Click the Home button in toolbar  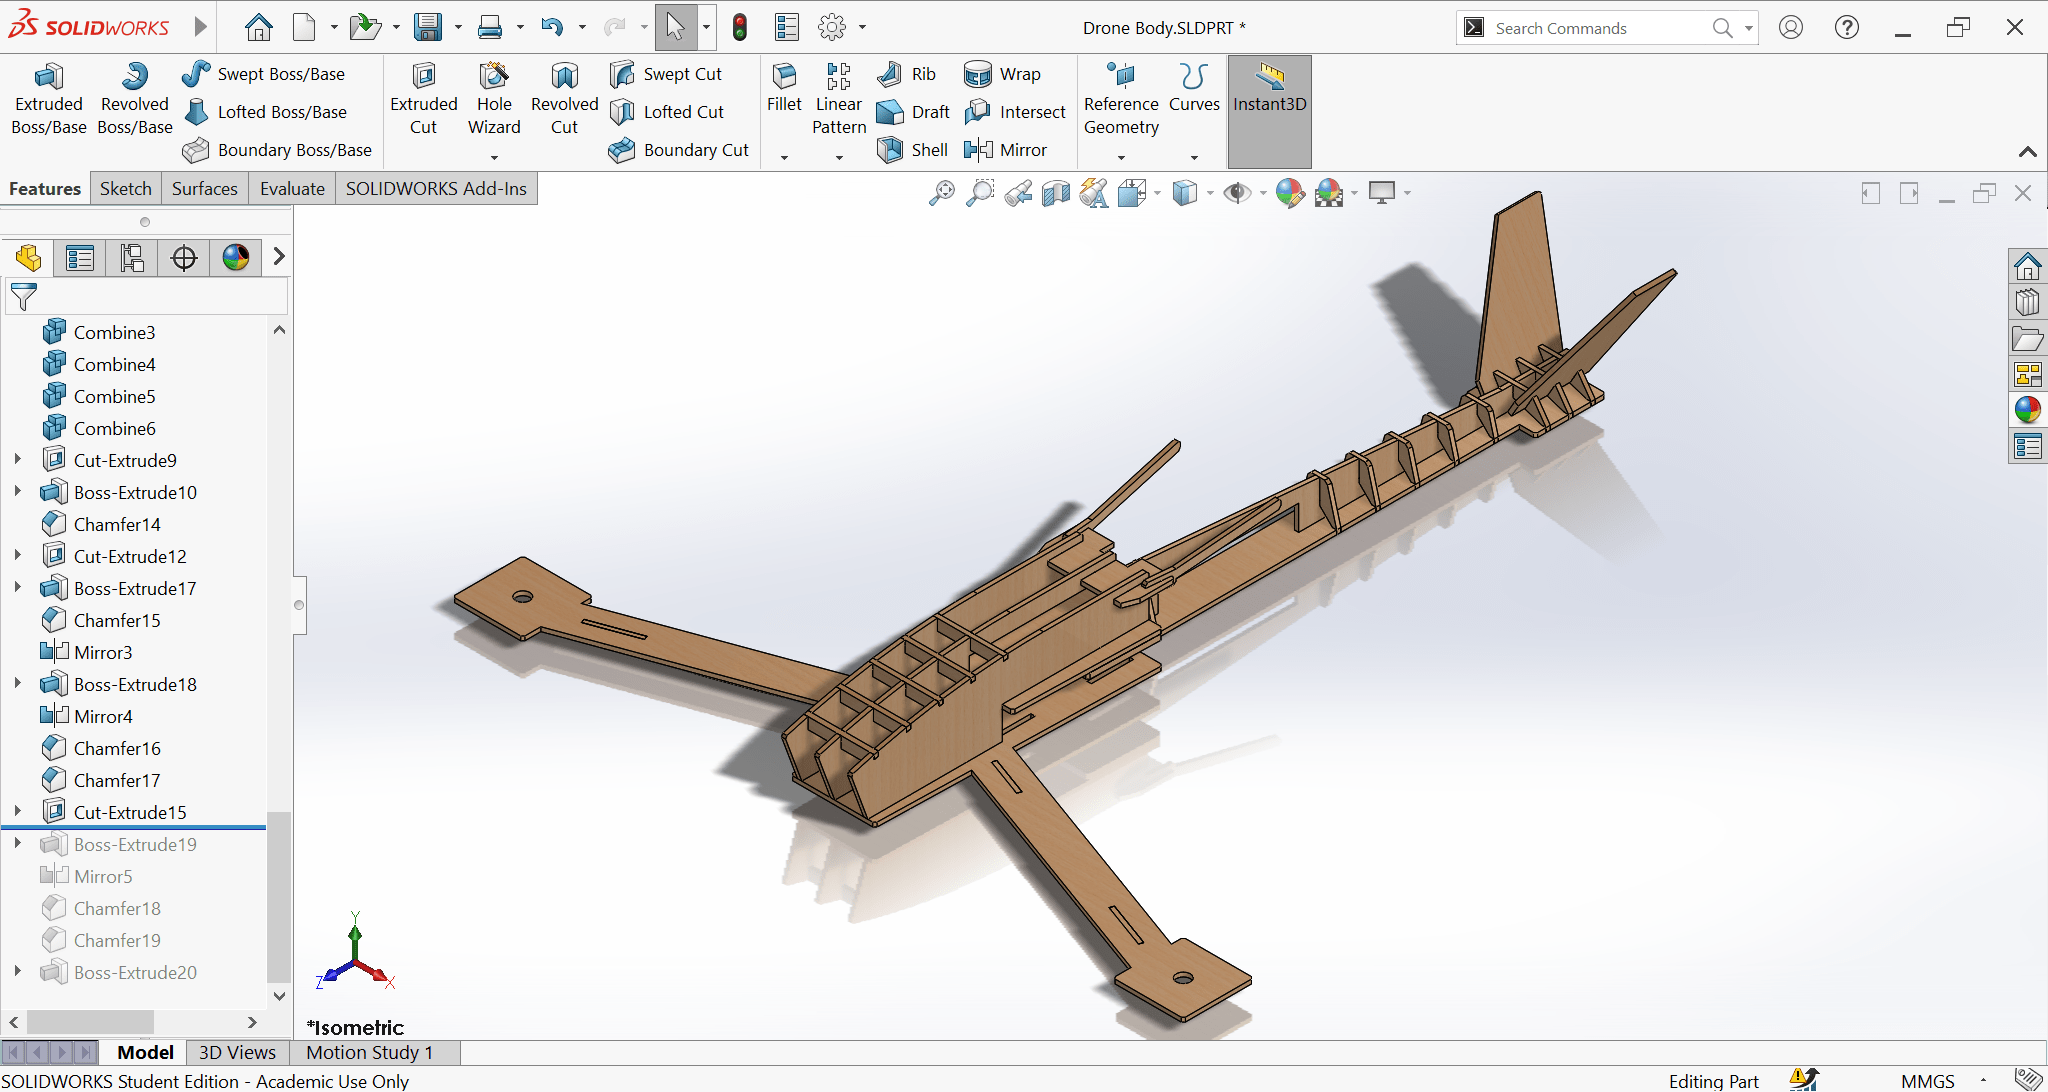click(x=259, y=27)
